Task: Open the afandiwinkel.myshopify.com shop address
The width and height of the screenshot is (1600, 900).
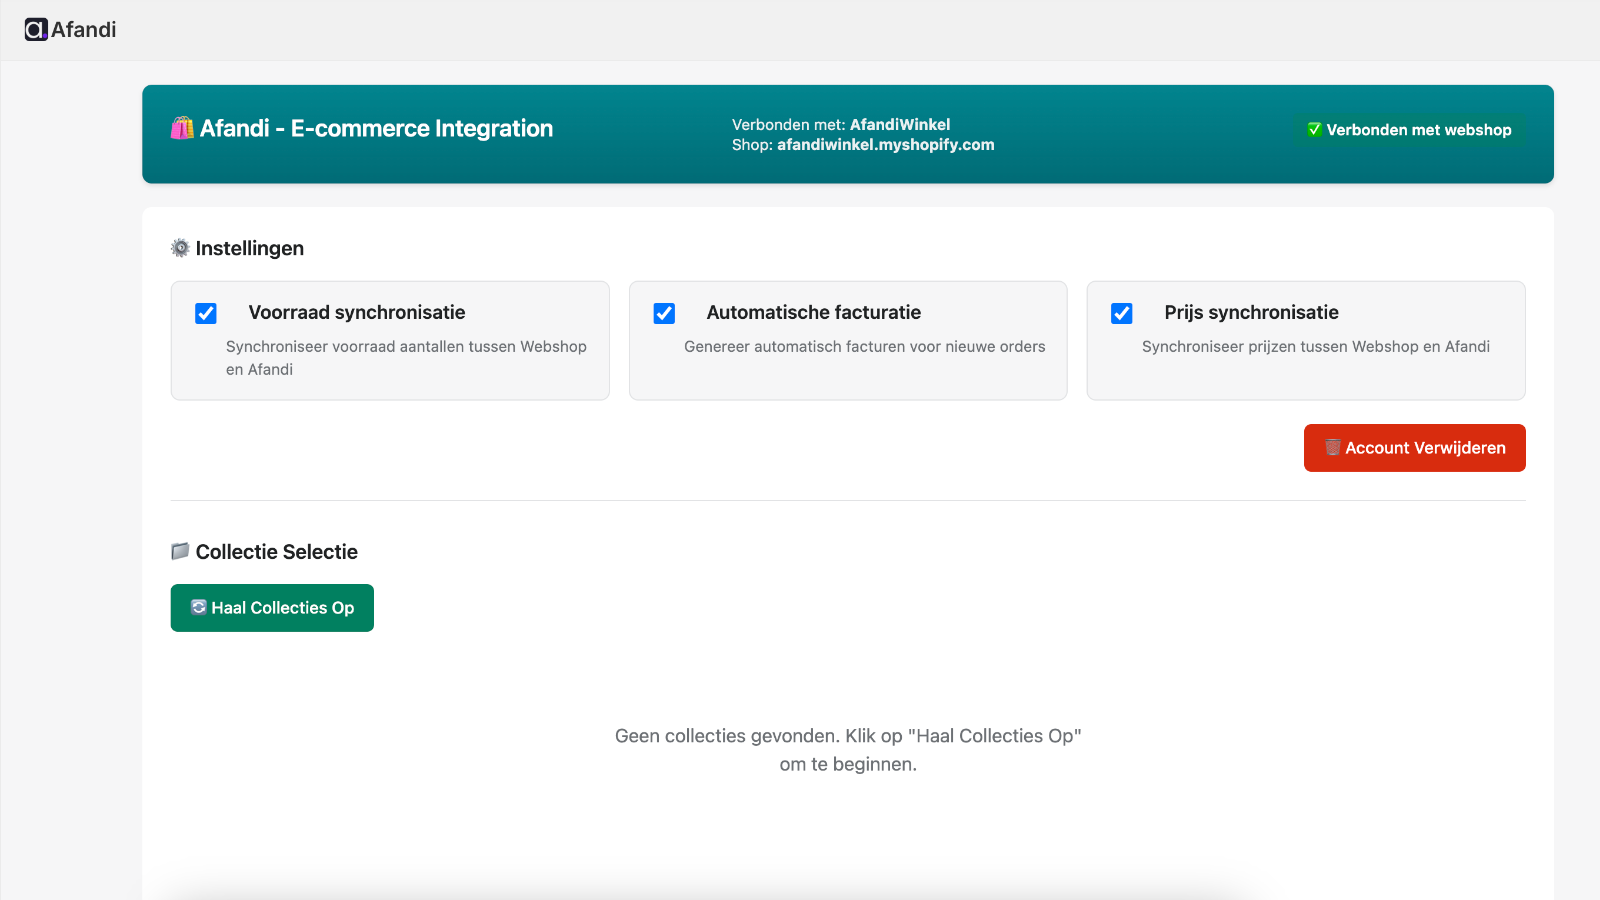Action: (885, 145)
